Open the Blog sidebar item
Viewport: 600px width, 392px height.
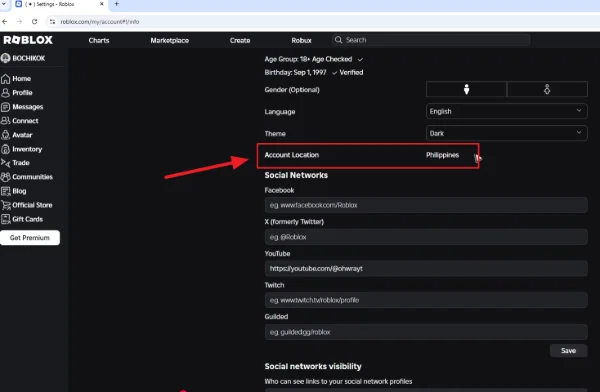point(14,191)
